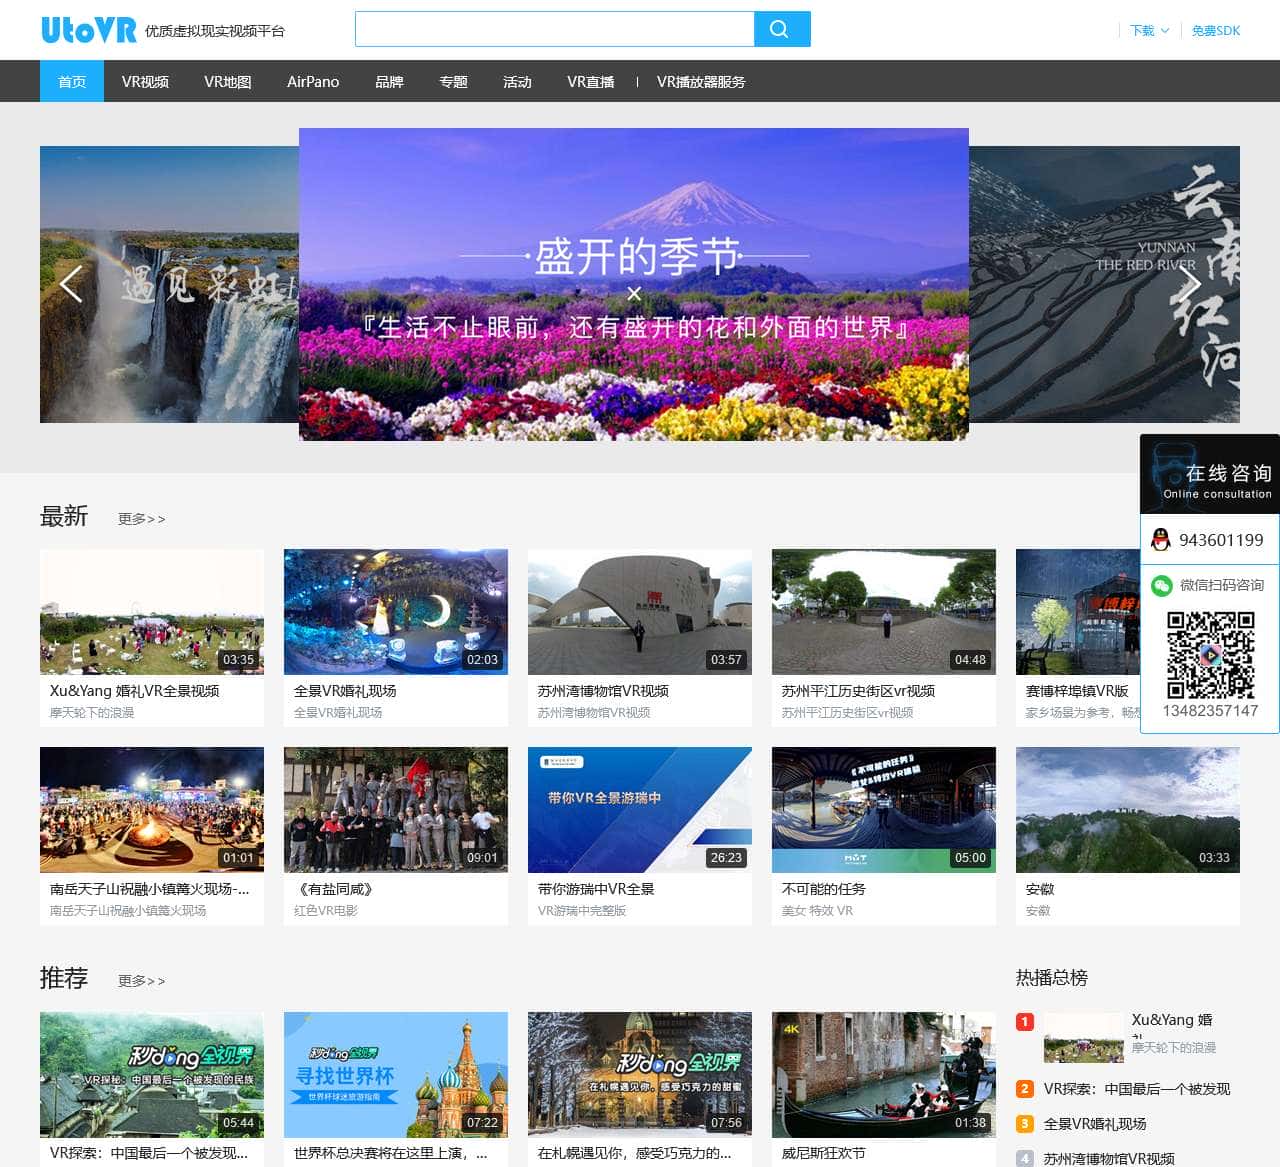Switch to the VR视频 nav tab
1280x1167 pixels.
pyautogui.click(x=145, y=82)
